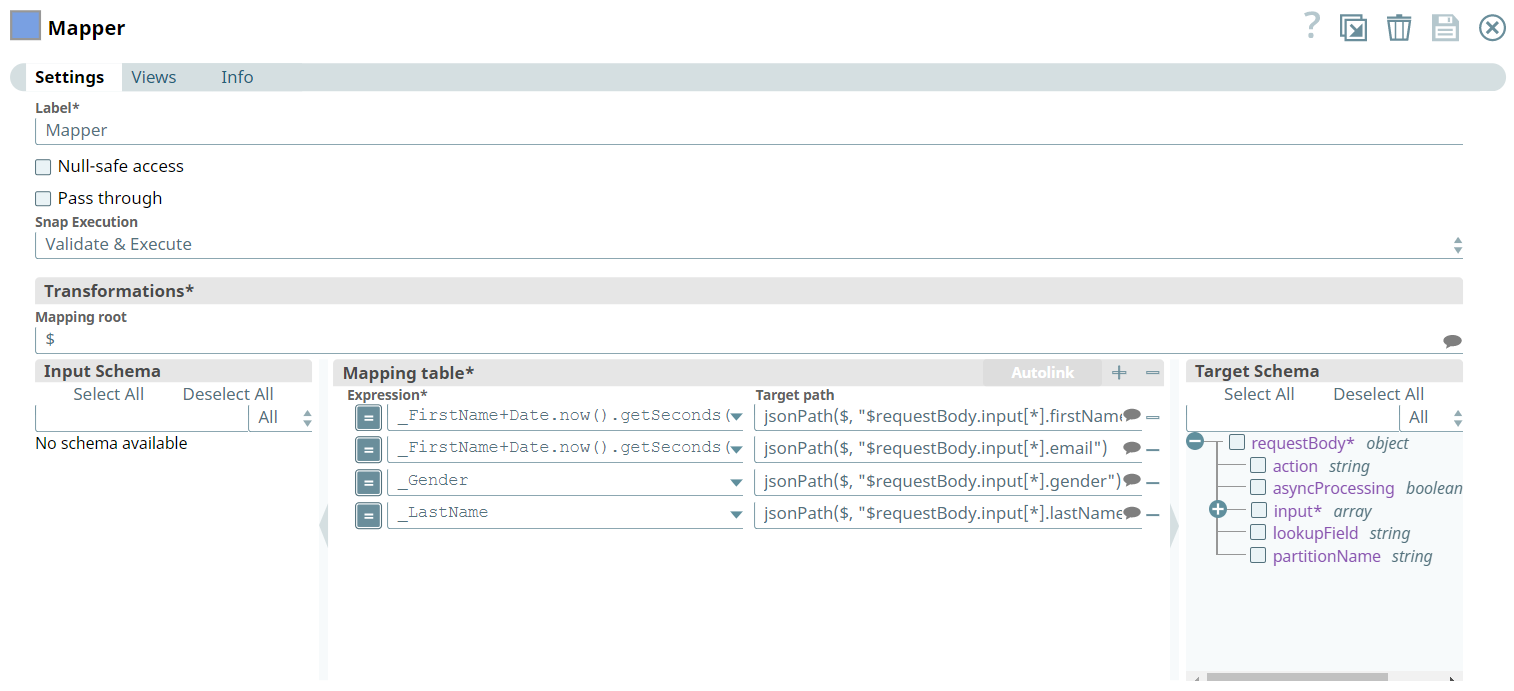The image size is (1514, 691).
Task: Enable Pass through checkbox
Action: tap(43, 199)
